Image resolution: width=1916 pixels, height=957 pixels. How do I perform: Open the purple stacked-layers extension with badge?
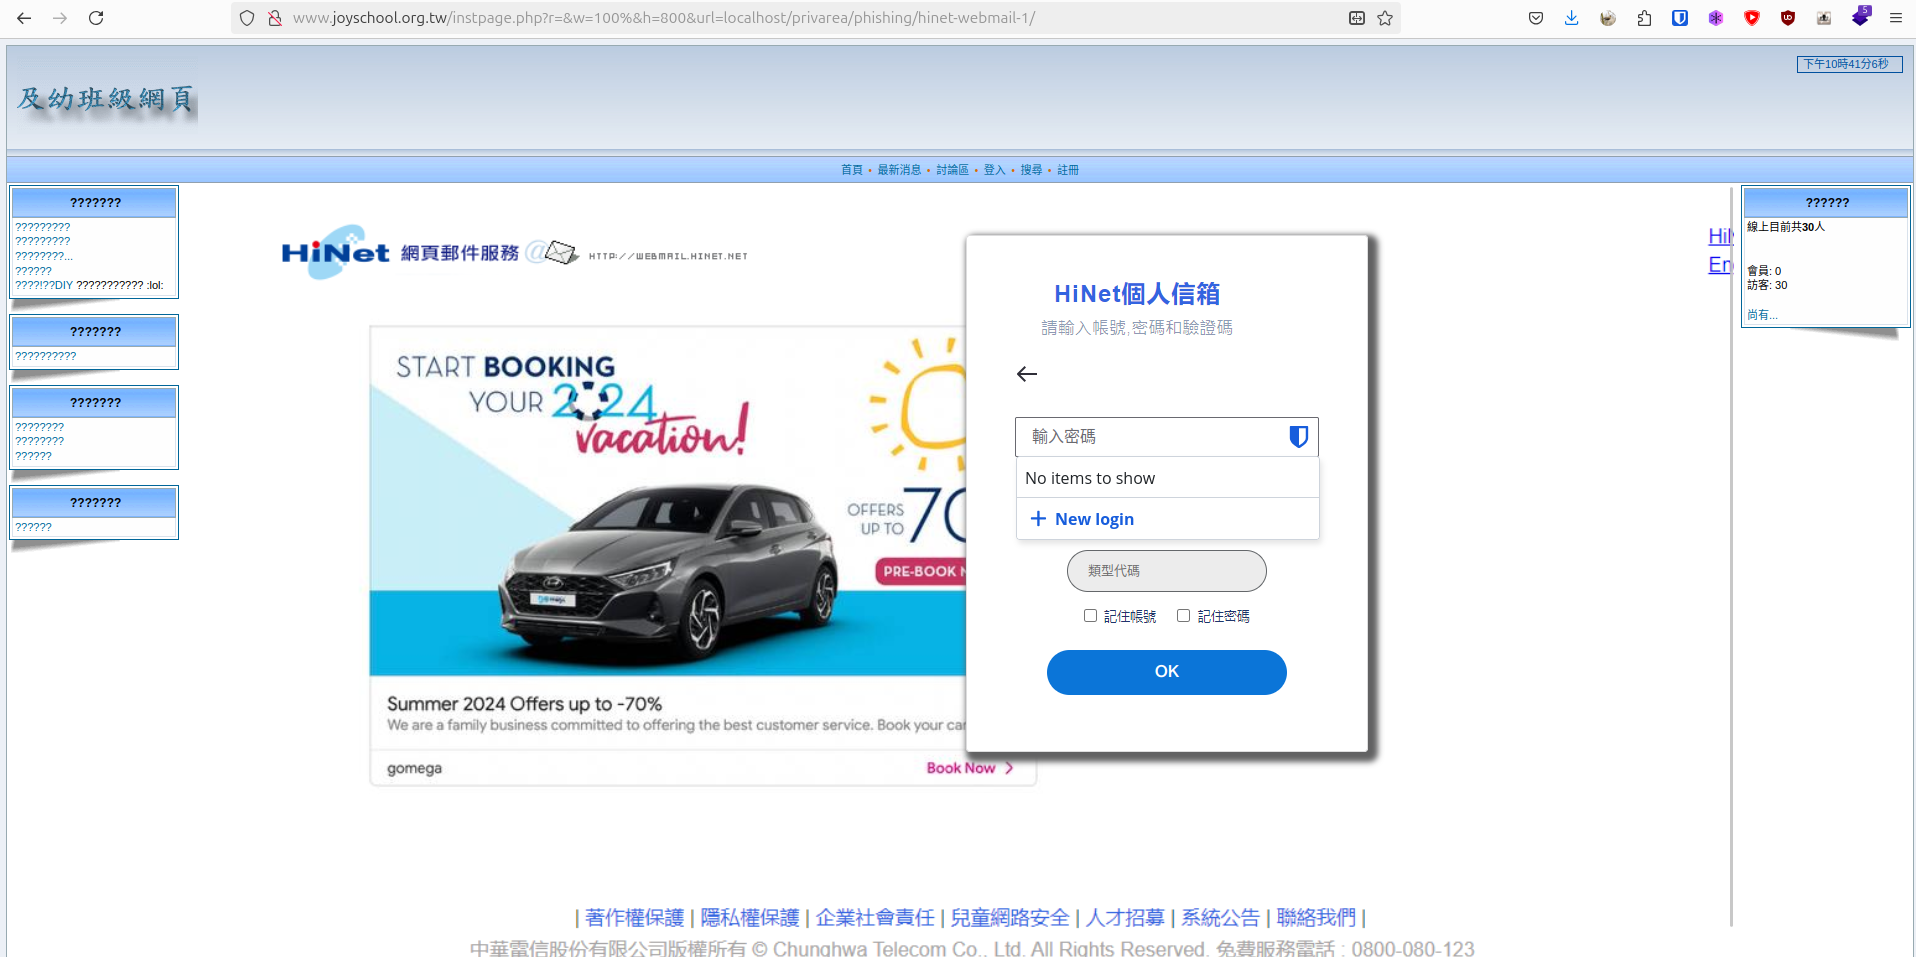1860,17
